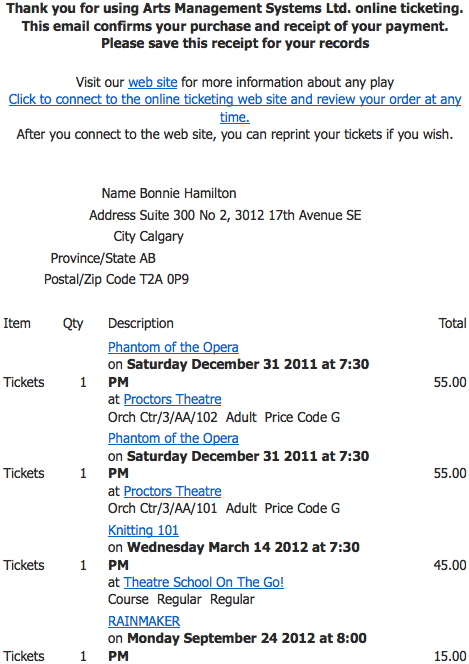
Task: Click the Qty column header
Action: click(x=73, y=324)
